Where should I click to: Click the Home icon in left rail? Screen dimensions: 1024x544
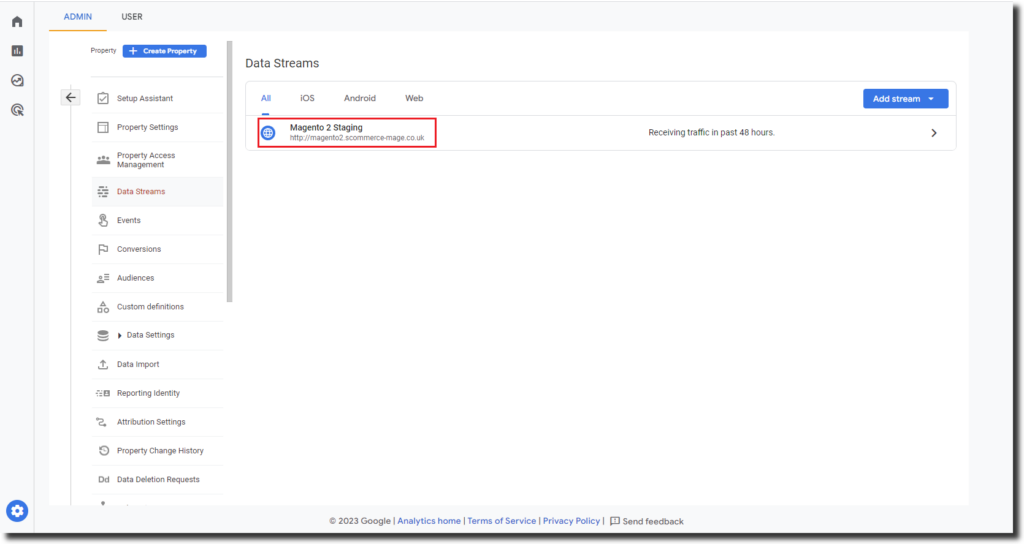[x=17, y=21]
